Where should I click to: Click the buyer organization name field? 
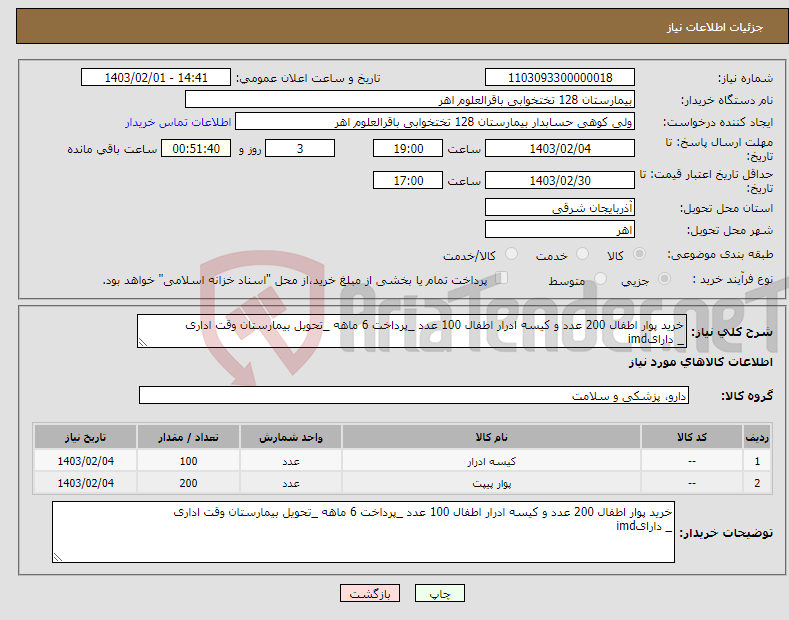[x=410, y=100]
